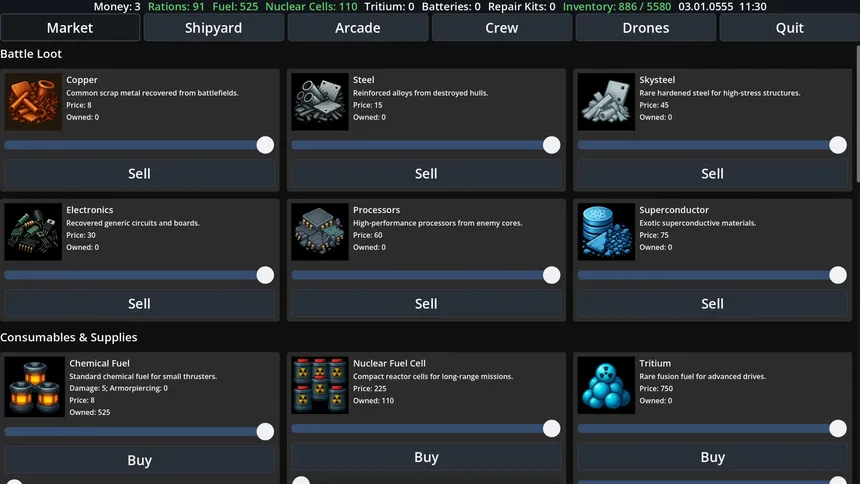The width and height of the screenshot is (860, 484).
Task: Sell Skysteel using its button
Action: [712, 173]
